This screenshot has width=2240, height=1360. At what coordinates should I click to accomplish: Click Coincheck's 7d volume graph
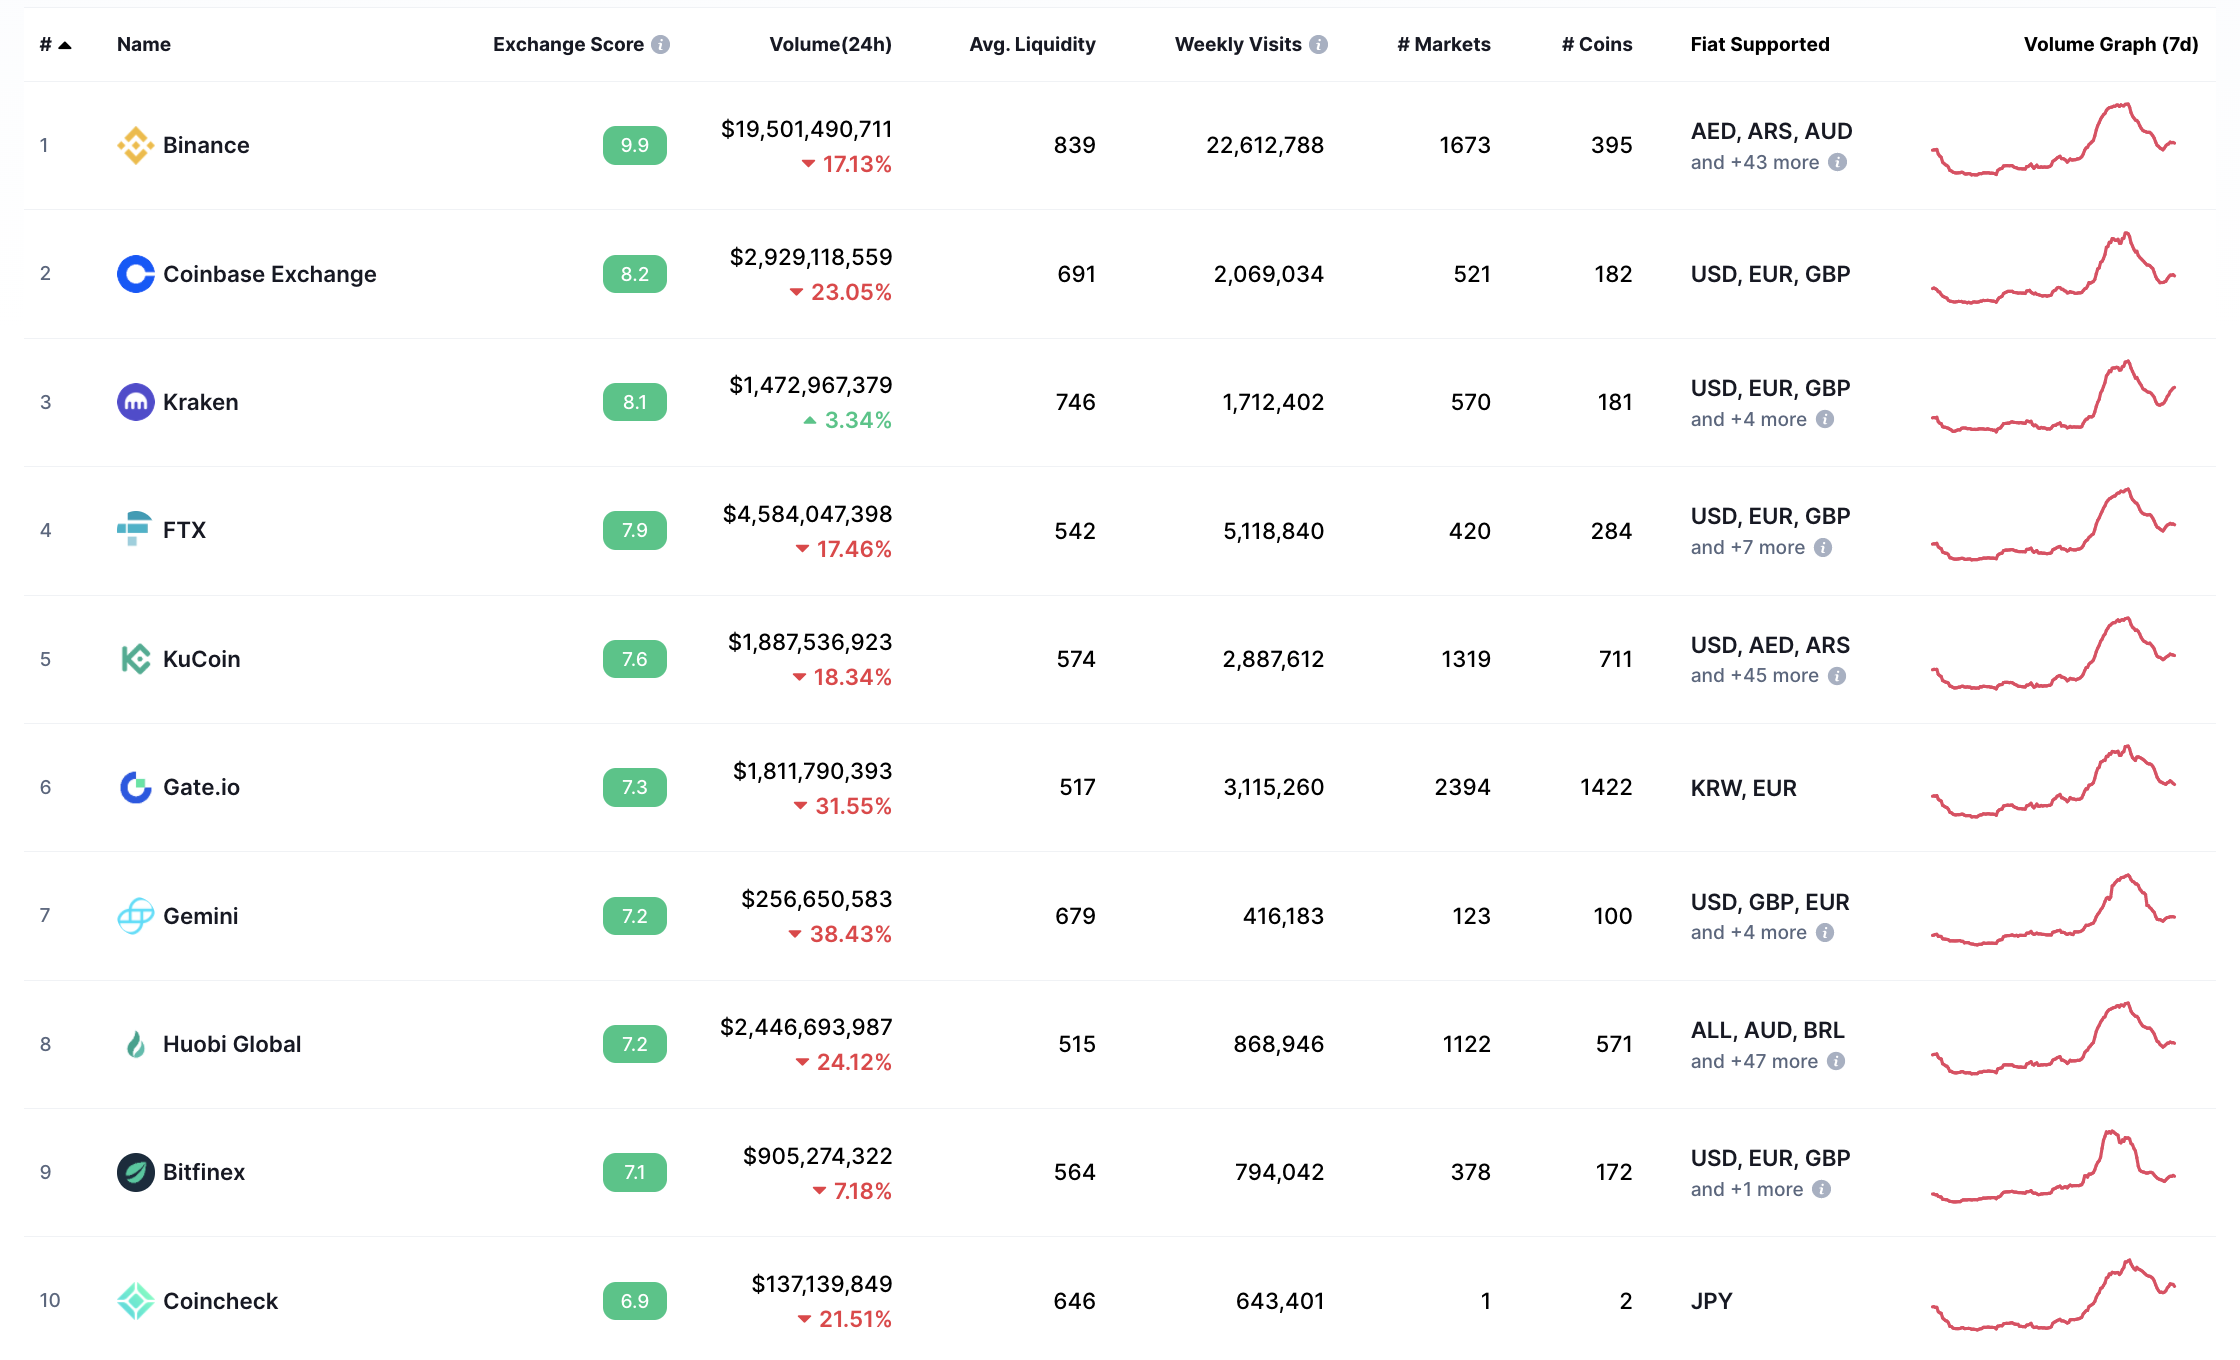[2053, 1295]
